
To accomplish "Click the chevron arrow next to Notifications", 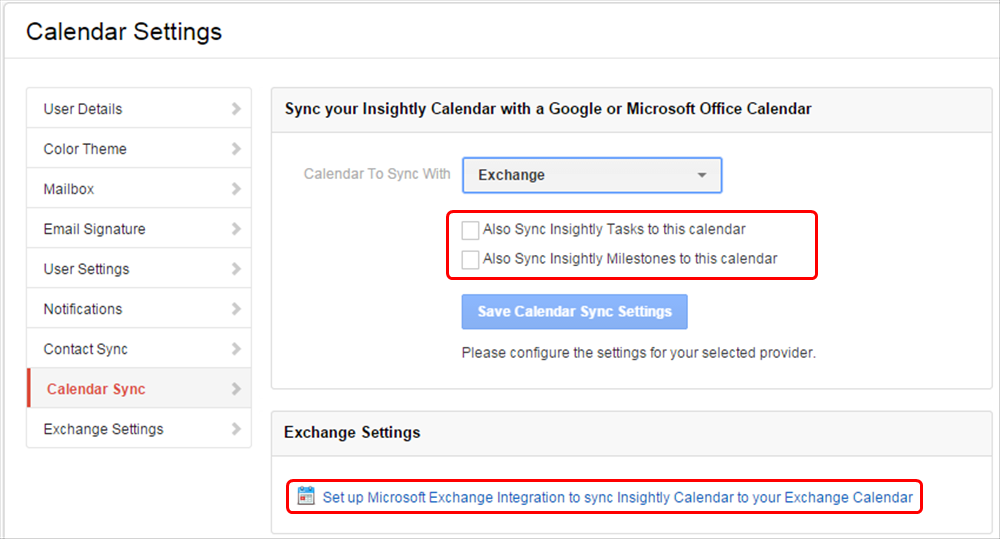I will [x=236, y=309].
